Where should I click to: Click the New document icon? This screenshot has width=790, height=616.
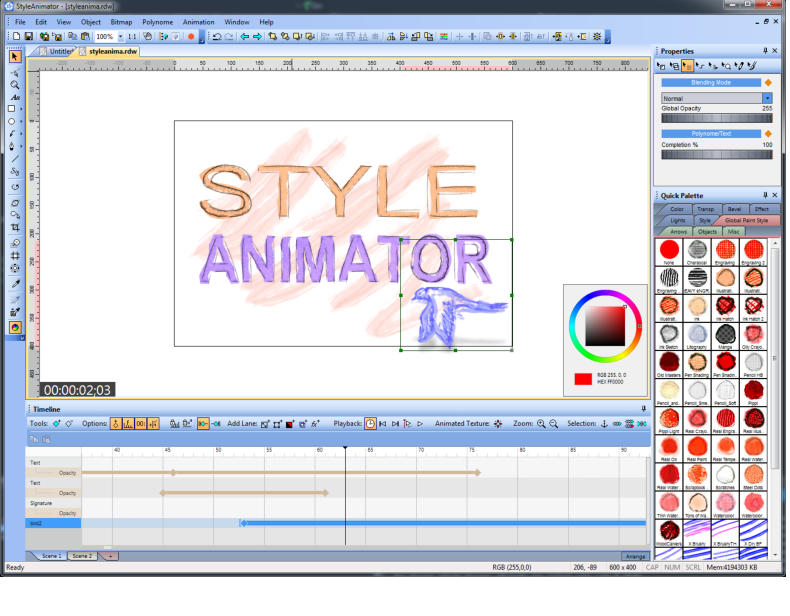[x=17, y=36]
